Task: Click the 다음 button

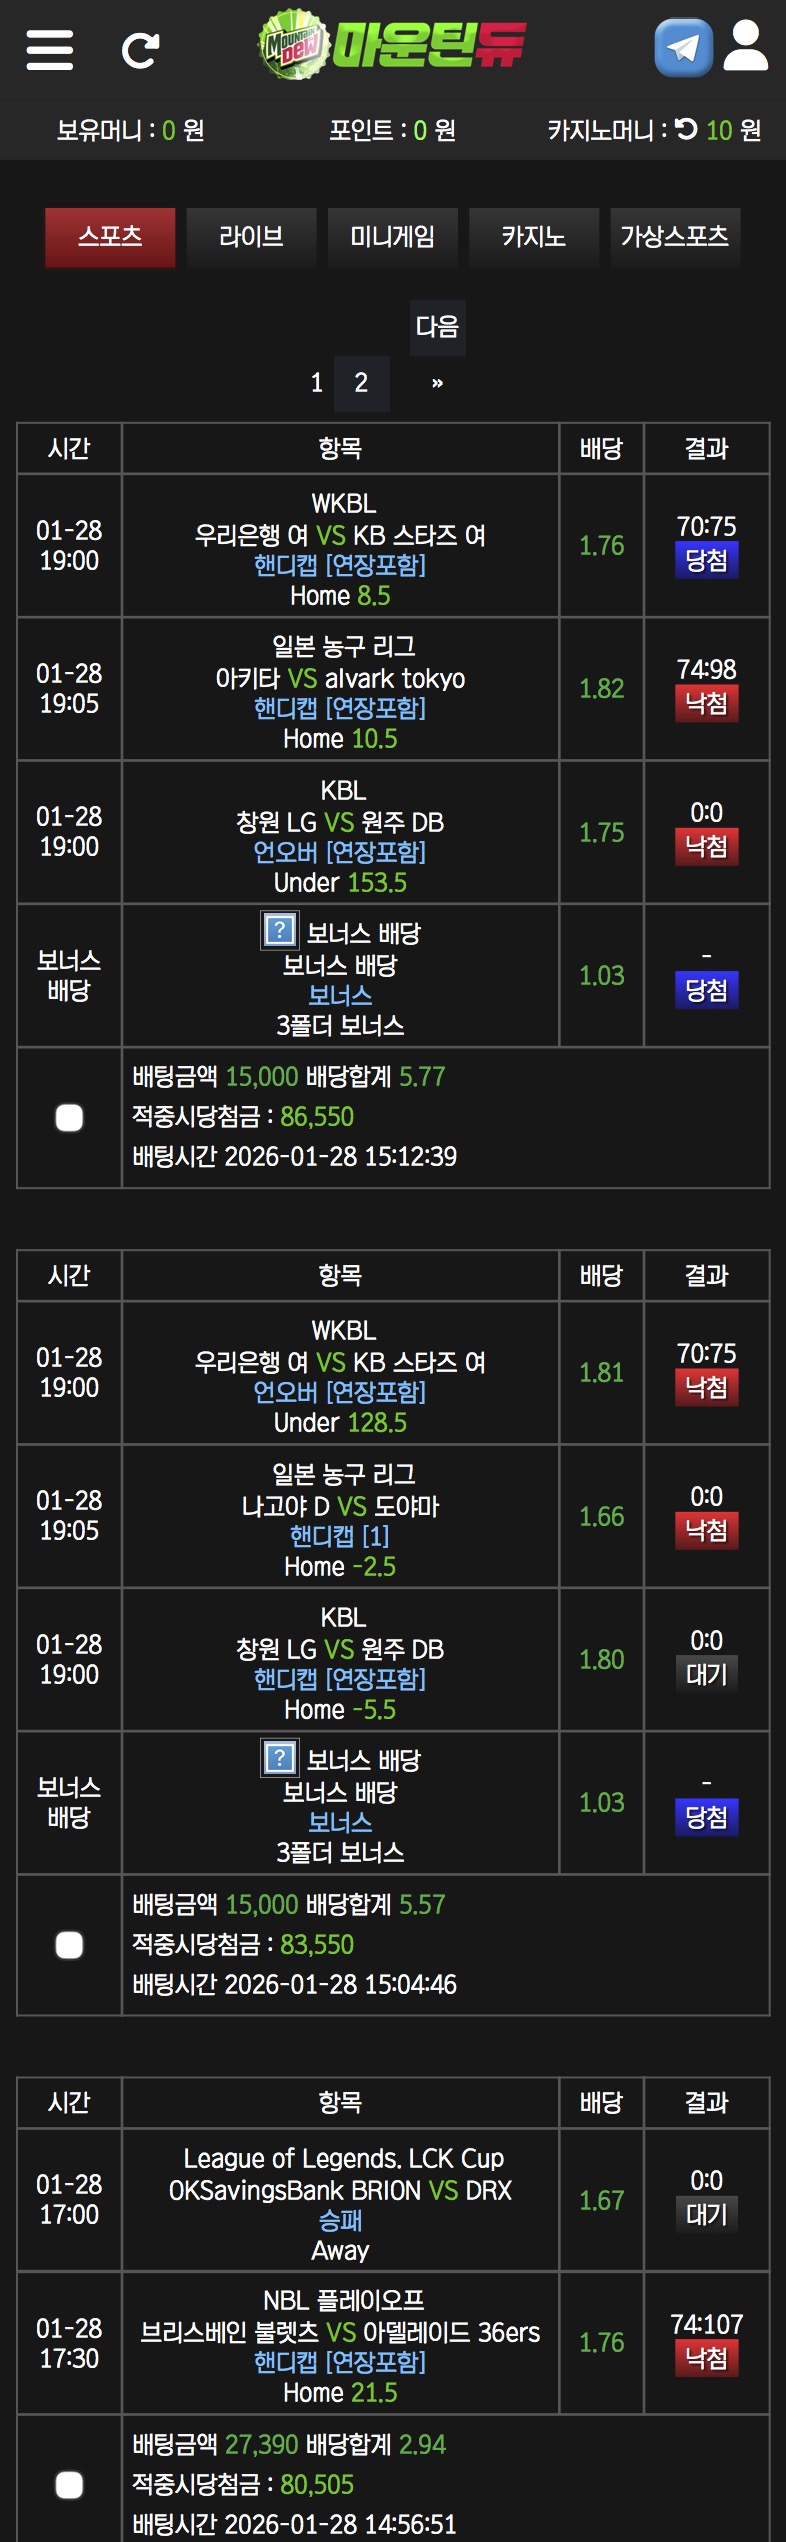Action: [x=437, y=327]
